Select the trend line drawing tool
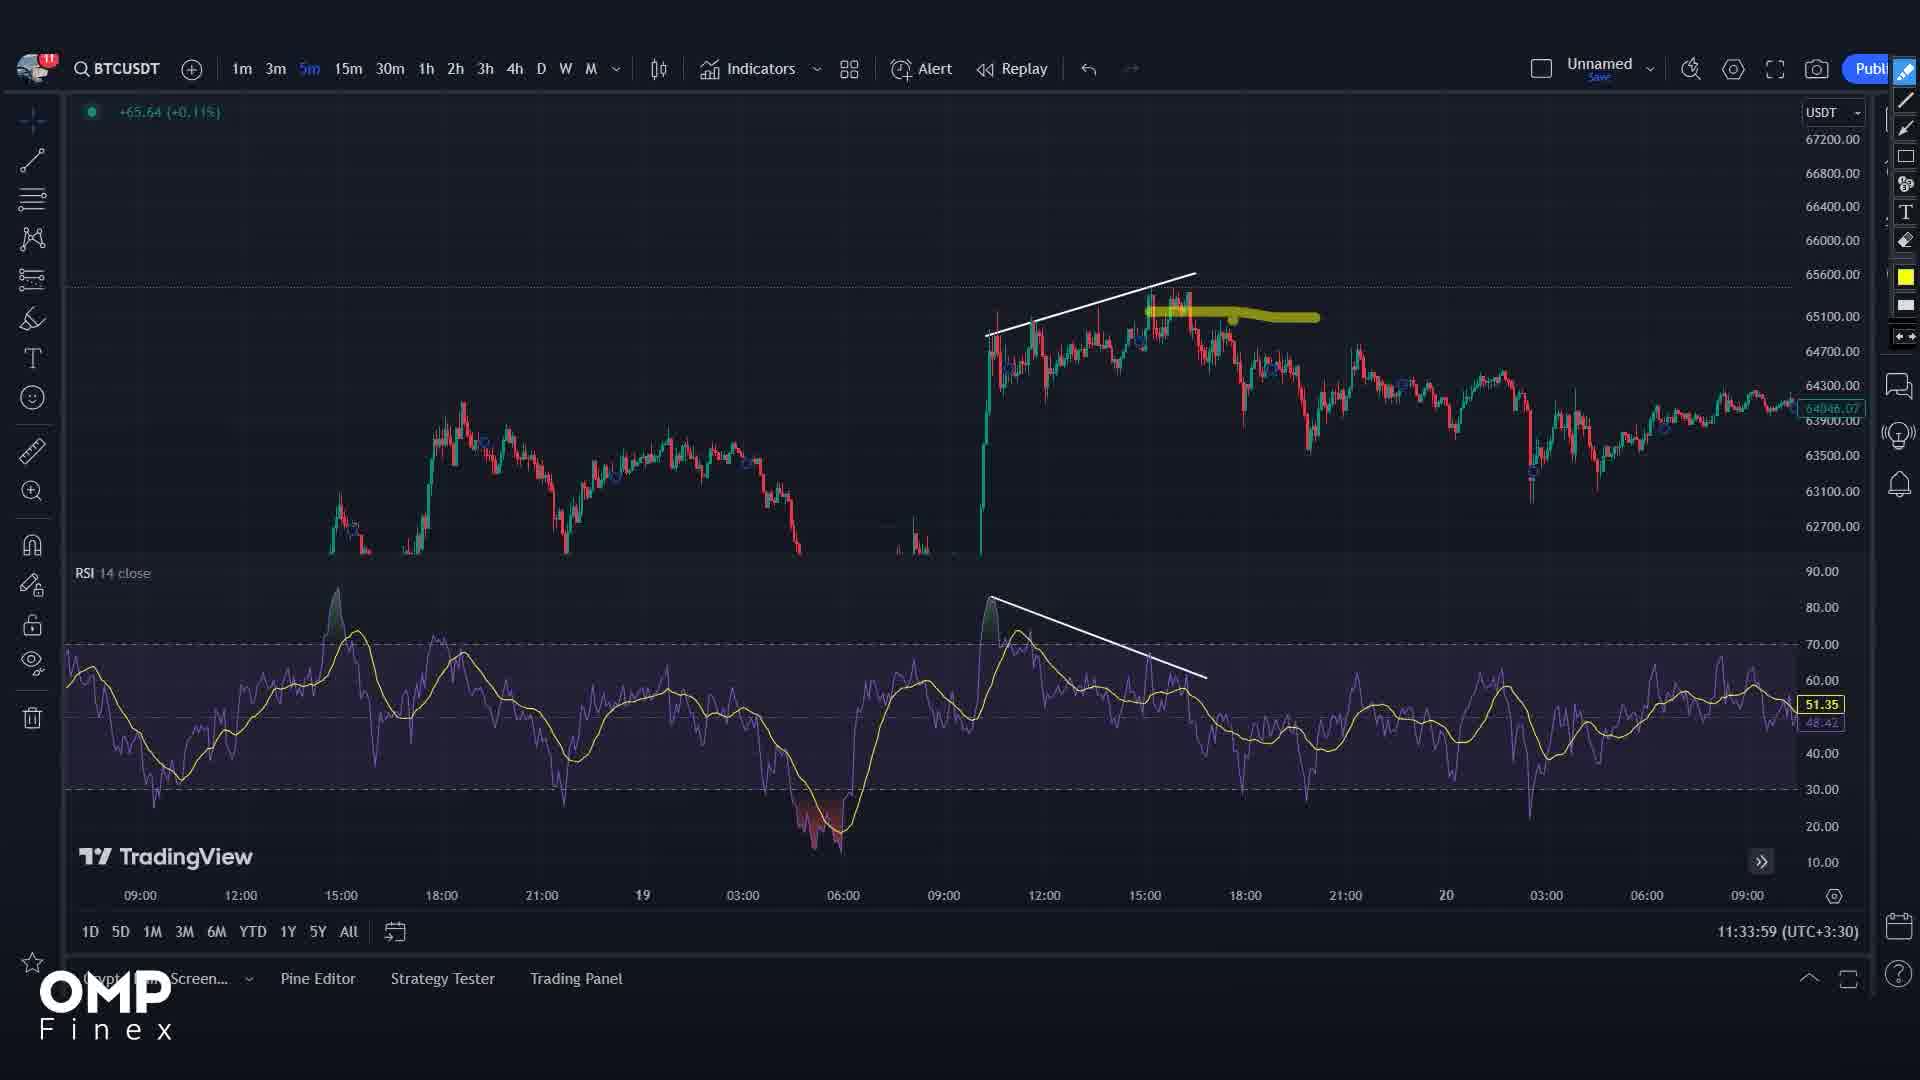Viewport: 1920px width, 1080px height. 32,160
